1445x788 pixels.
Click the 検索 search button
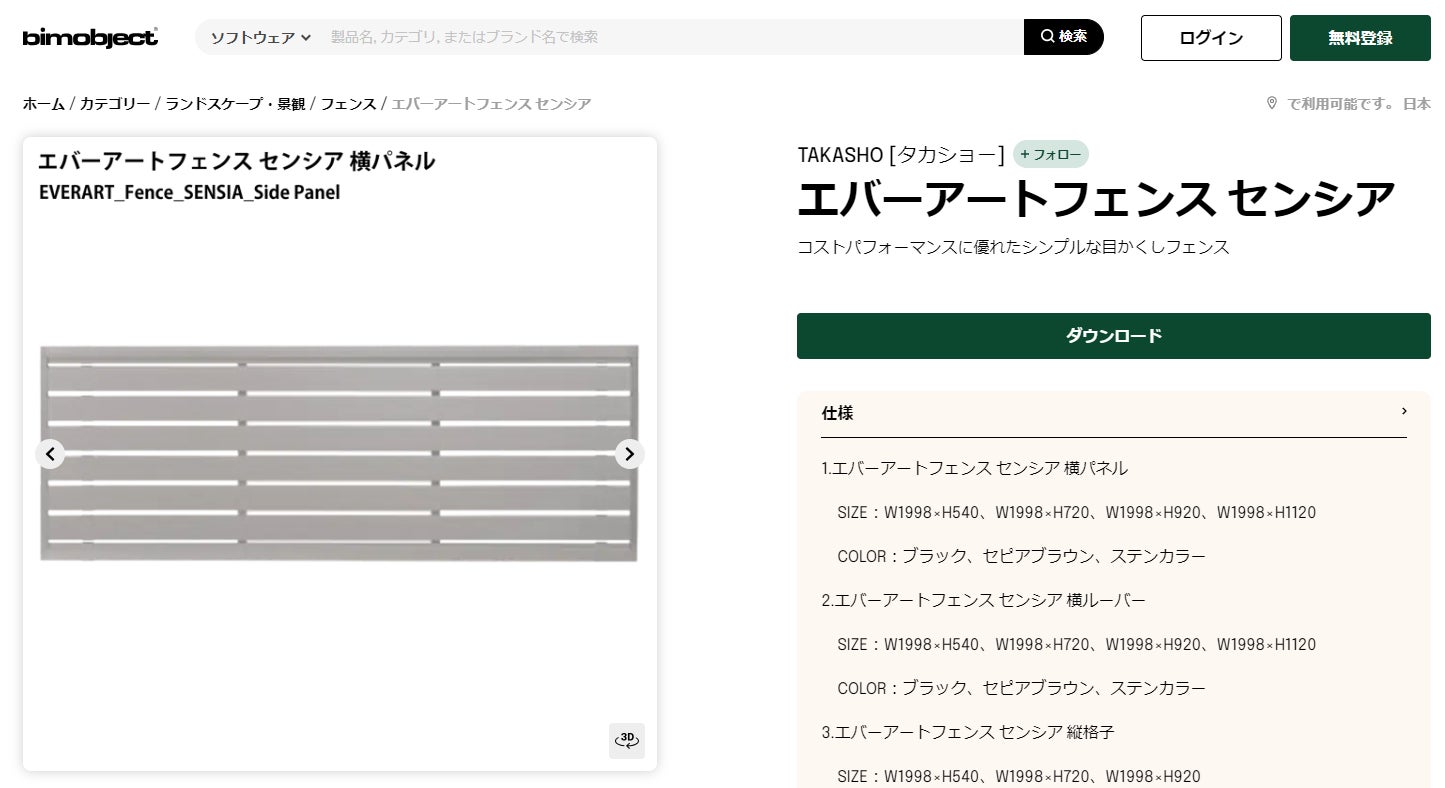pyautogui.click(x=1064, y=37)
